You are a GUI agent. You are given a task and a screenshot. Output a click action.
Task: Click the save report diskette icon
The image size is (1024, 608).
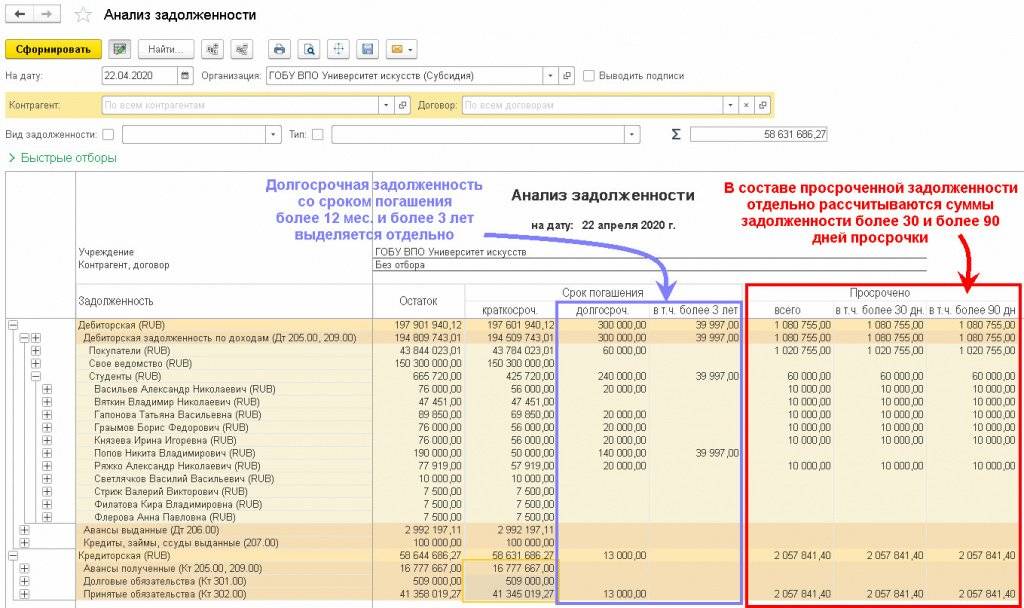coord(368,49)
